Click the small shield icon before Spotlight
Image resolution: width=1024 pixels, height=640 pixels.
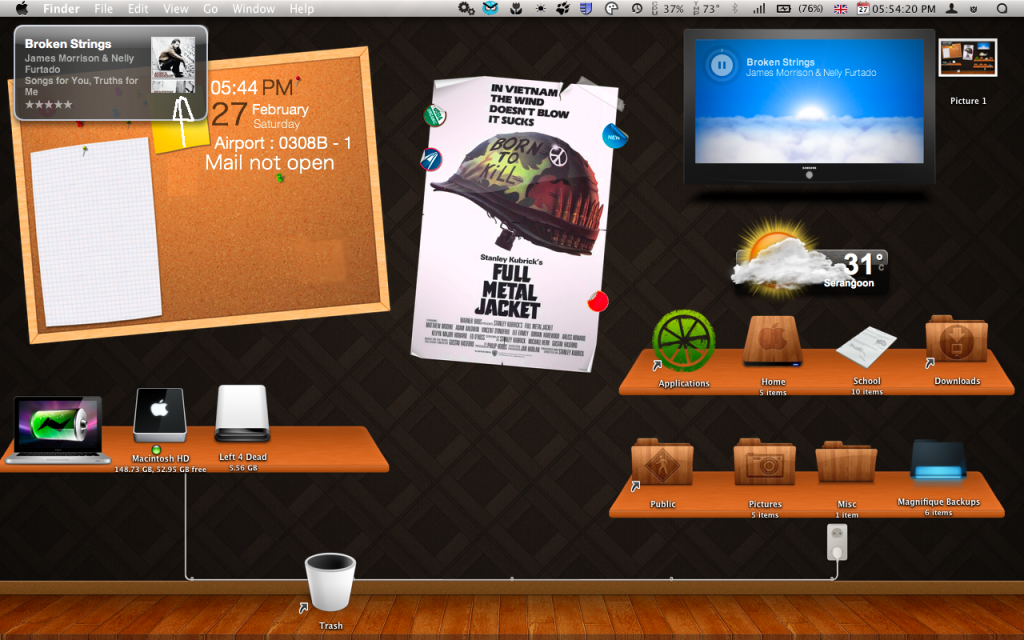pyautogui.click(x=973, y=8)
